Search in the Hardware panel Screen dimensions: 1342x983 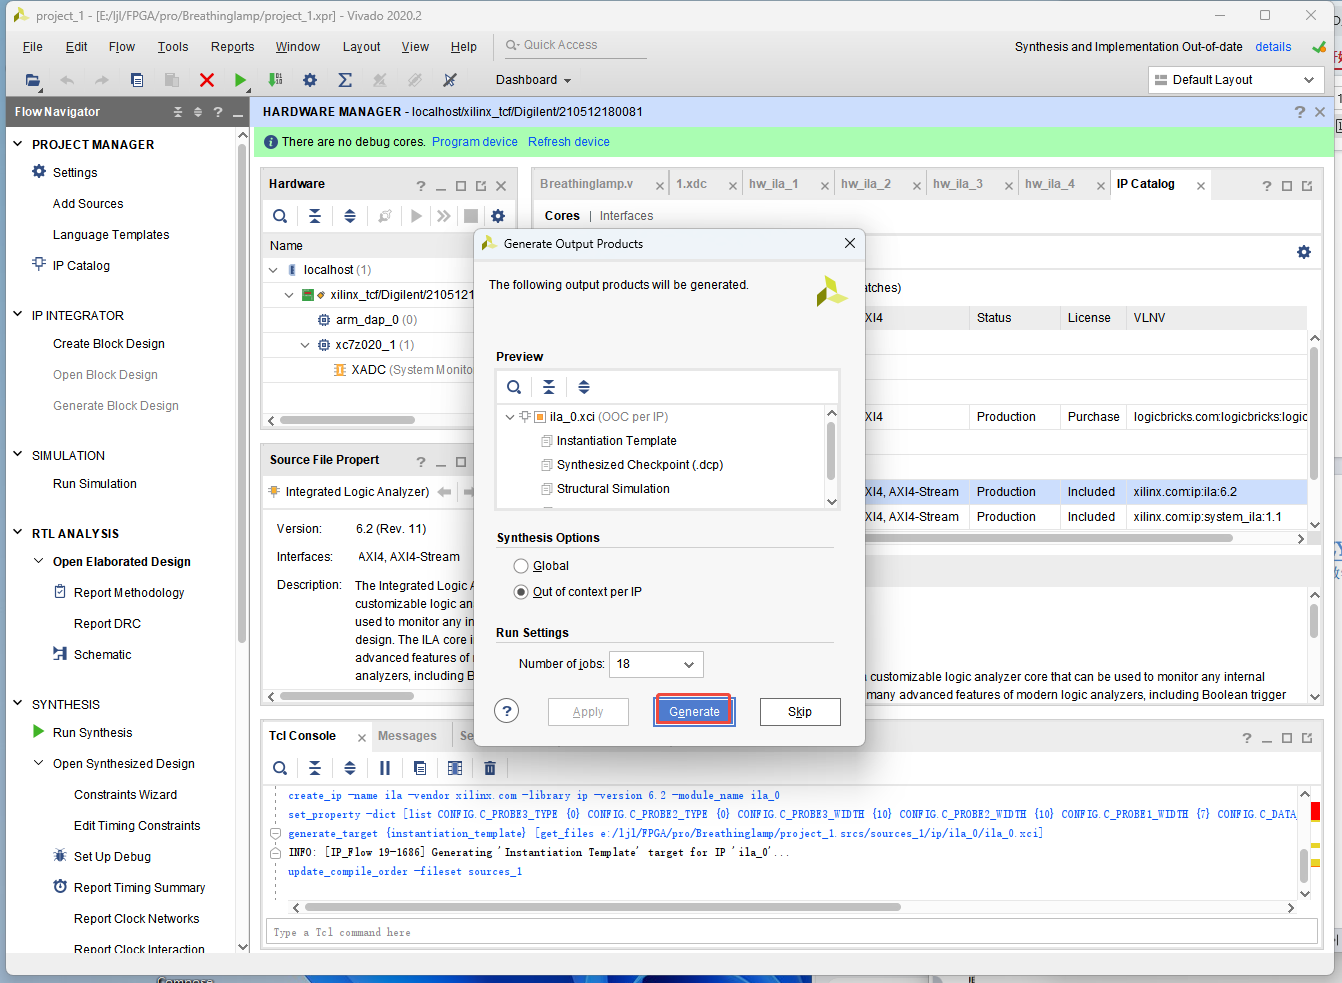point(280,216)
